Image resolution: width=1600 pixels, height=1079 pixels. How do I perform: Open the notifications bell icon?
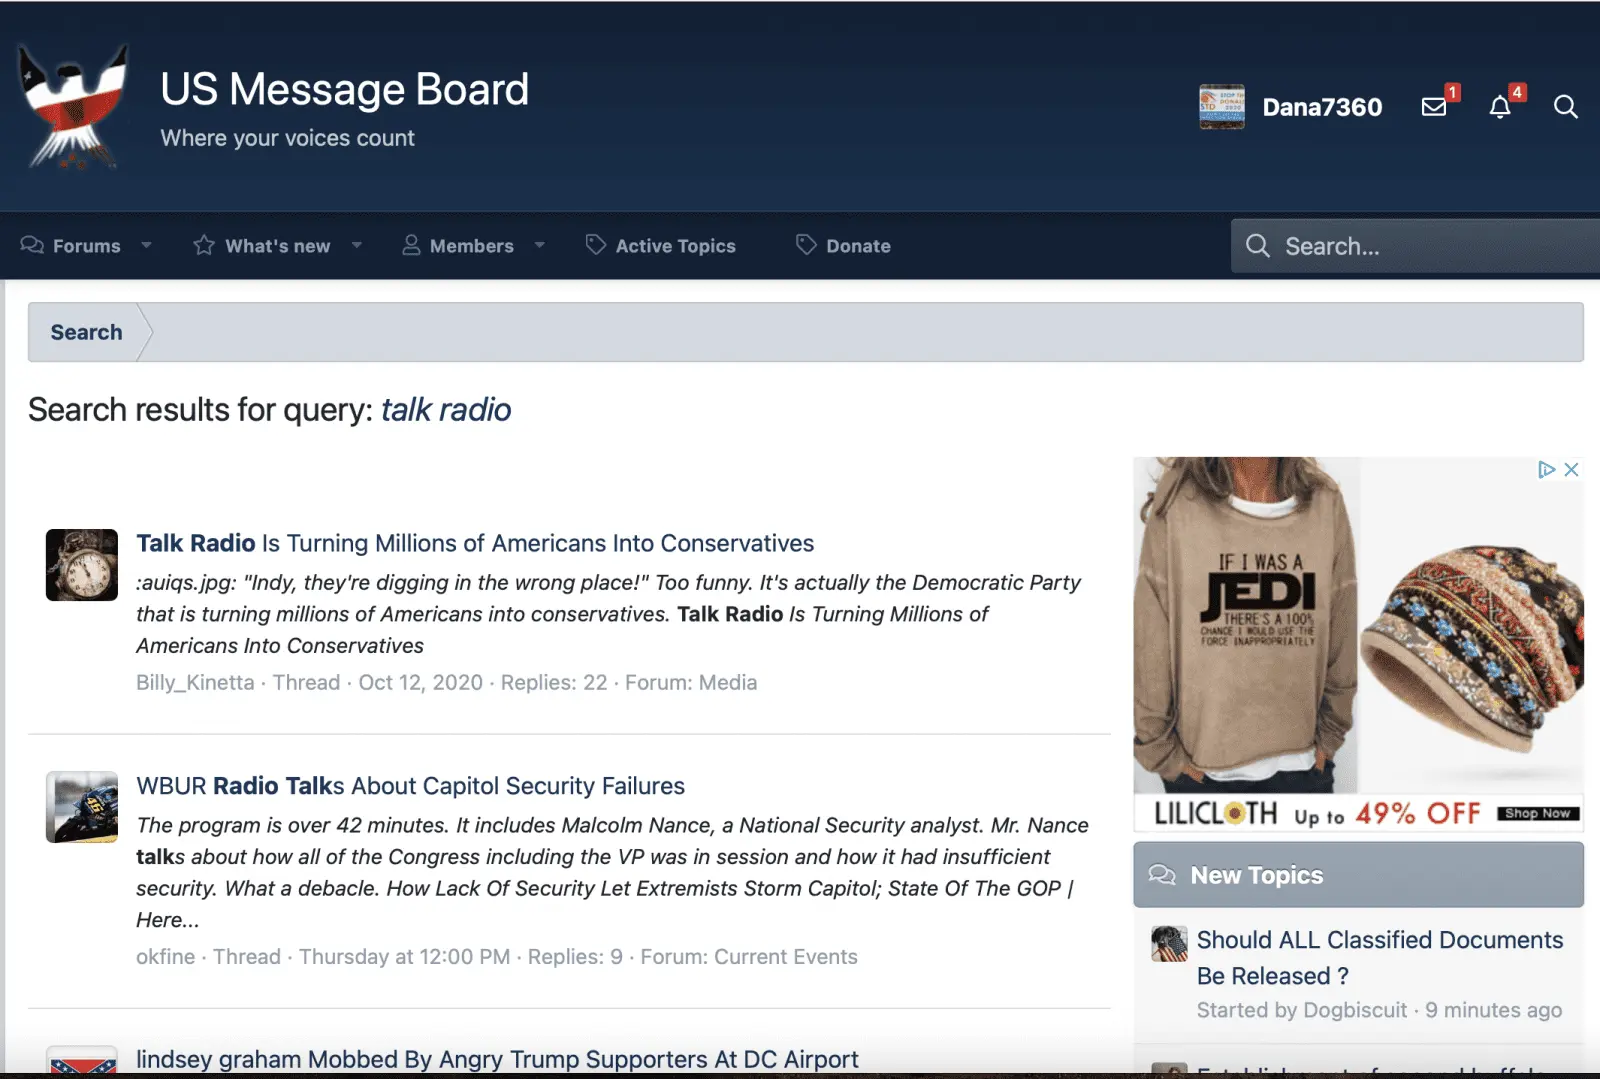1500,107
